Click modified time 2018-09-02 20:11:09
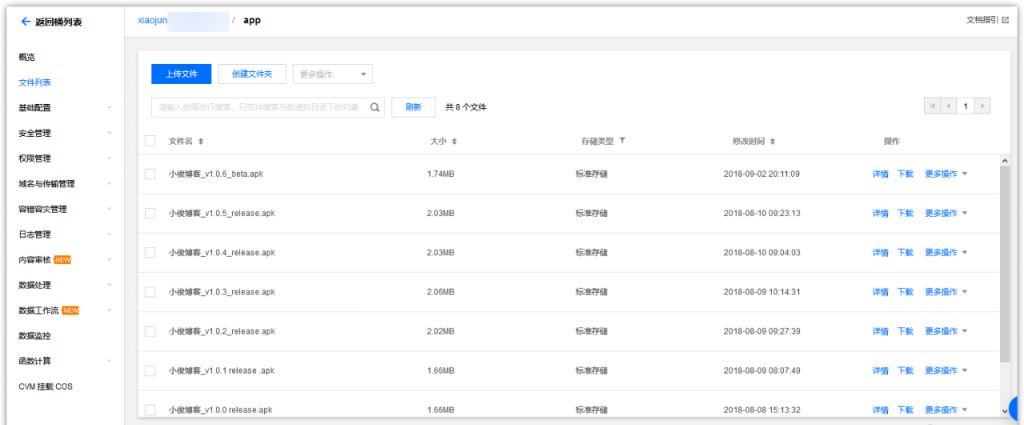Viewport: 1024px width, 425px height. point(761,174)
